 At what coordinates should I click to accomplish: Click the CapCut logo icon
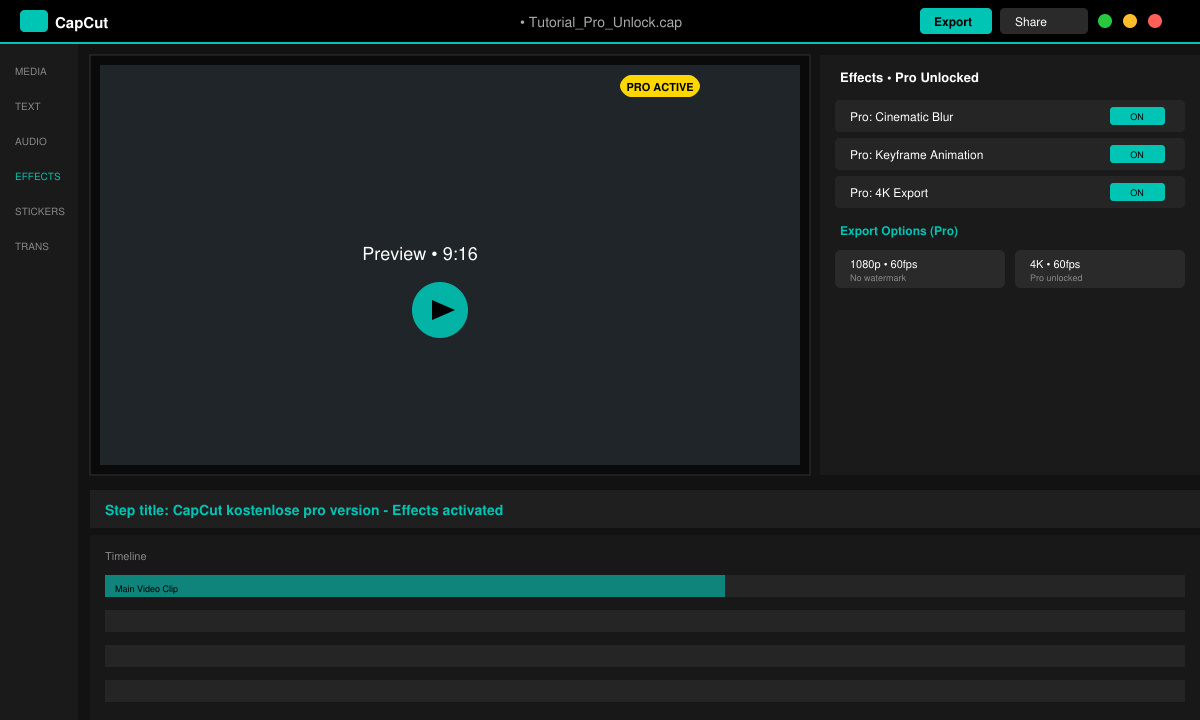(34, 21)
